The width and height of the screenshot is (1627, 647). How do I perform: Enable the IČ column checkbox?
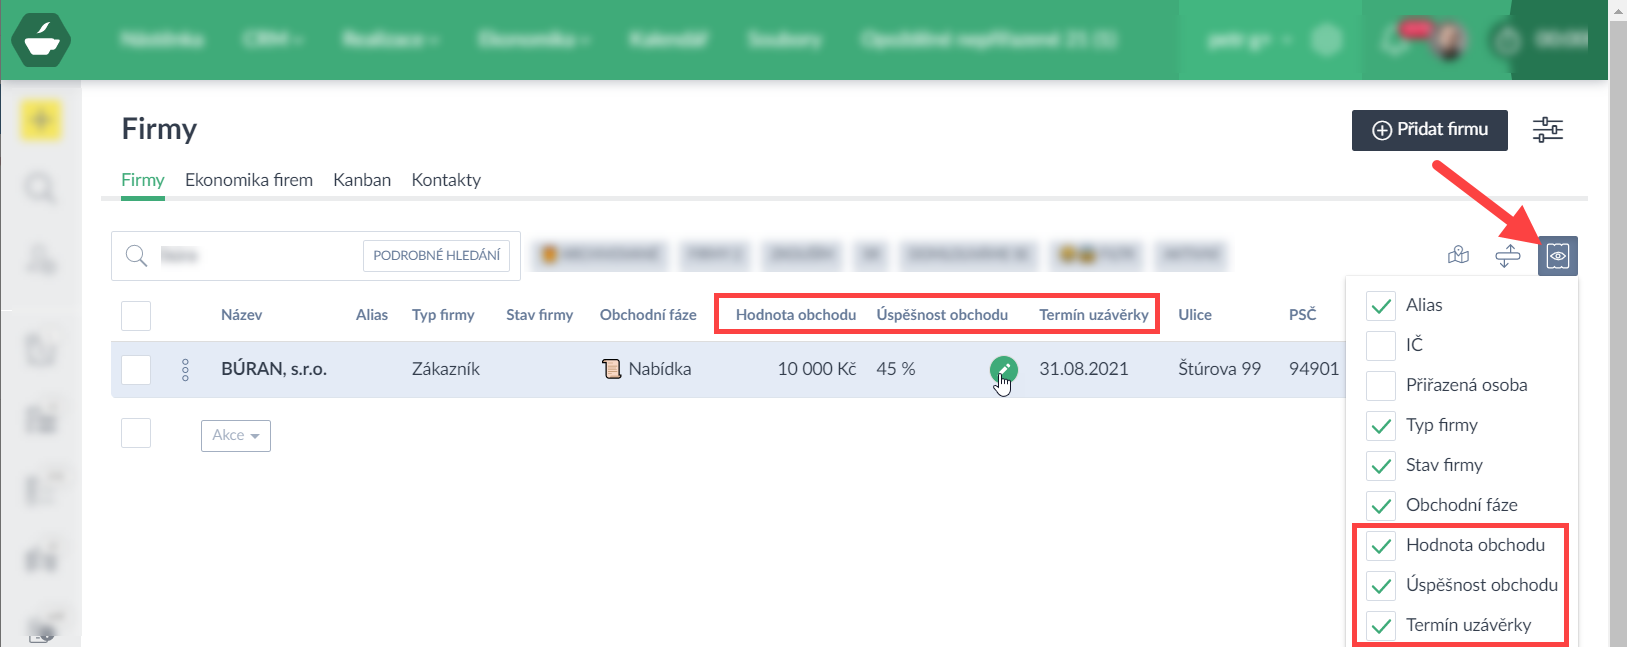tap(1381, 345)
